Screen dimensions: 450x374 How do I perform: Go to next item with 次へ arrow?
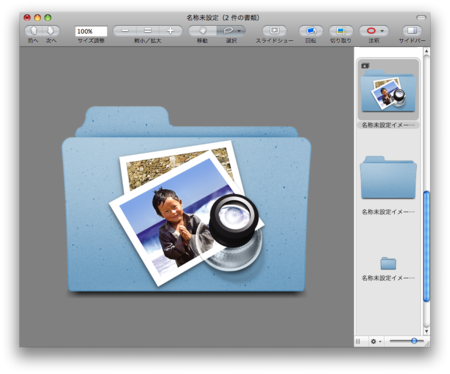[x=51, y=31]
